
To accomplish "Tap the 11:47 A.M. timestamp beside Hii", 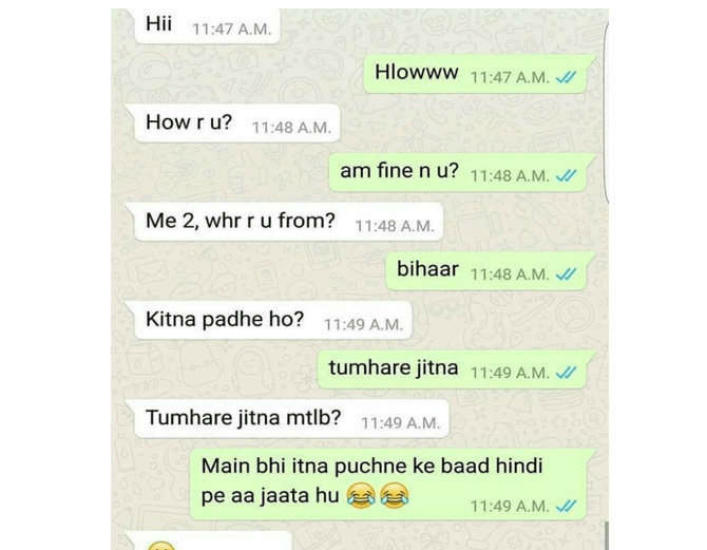I will tap(232, 29).
